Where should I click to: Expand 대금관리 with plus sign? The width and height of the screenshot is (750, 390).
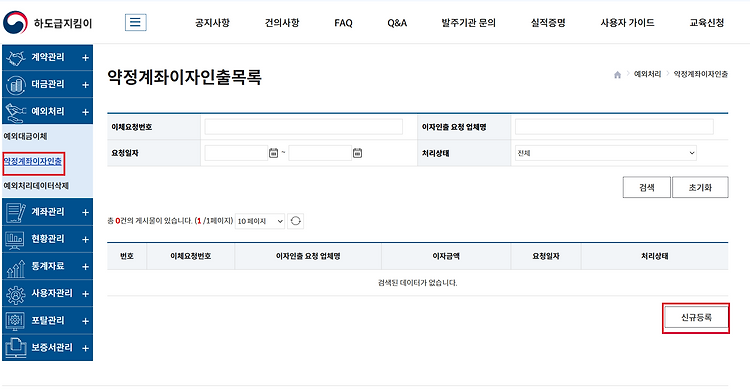[x=85, y=85]
